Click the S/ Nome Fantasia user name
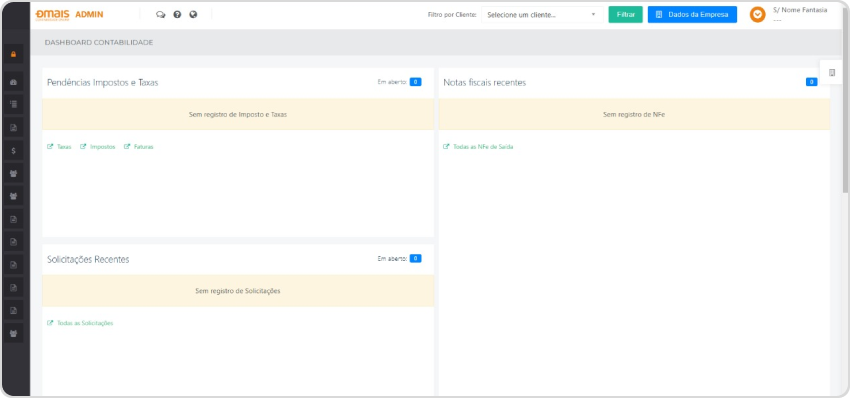This screenshot has height=398, width=850. coord(800,10)
